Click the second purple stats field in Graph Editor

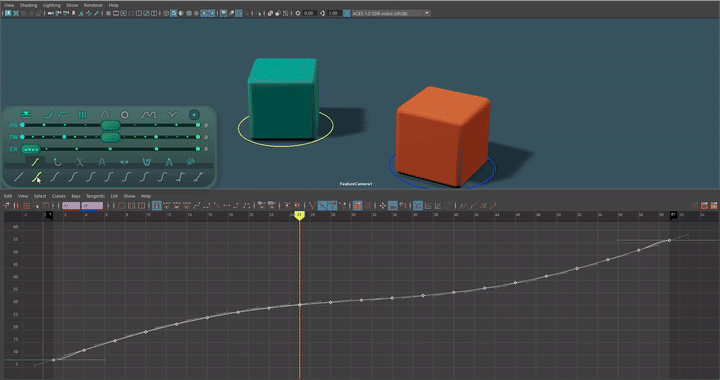click(x=92, y=206)
